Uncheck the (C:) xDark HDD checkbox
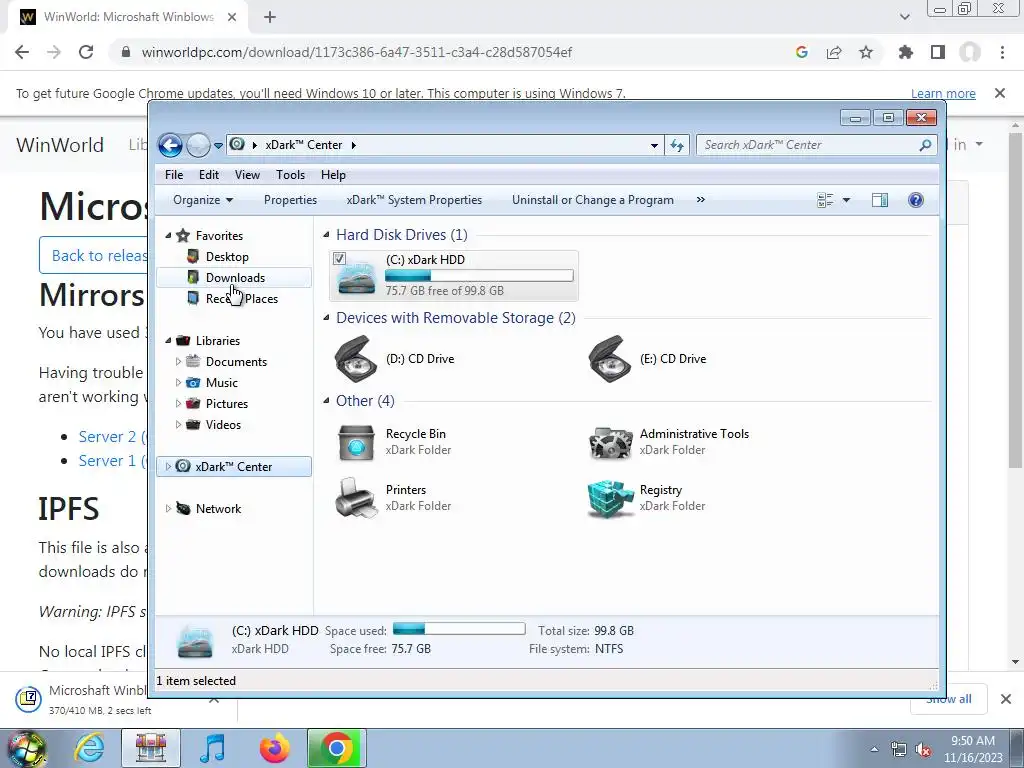 [339, 259]
